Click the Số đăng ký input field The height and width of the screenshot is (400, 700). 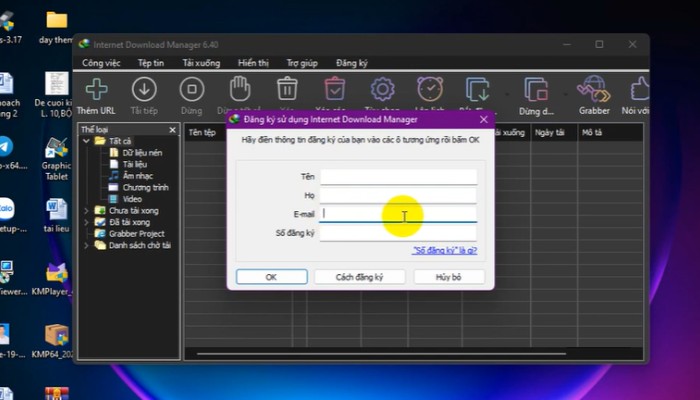pos(398,233)
